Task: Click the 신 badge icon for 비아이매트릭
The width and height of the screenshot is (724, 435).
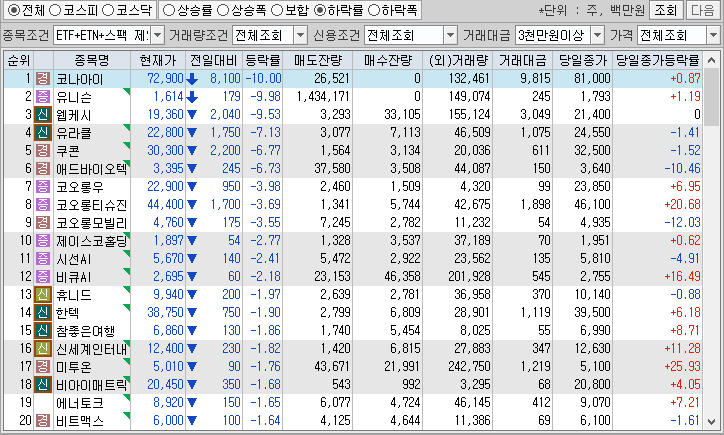Action: [43, 385]
